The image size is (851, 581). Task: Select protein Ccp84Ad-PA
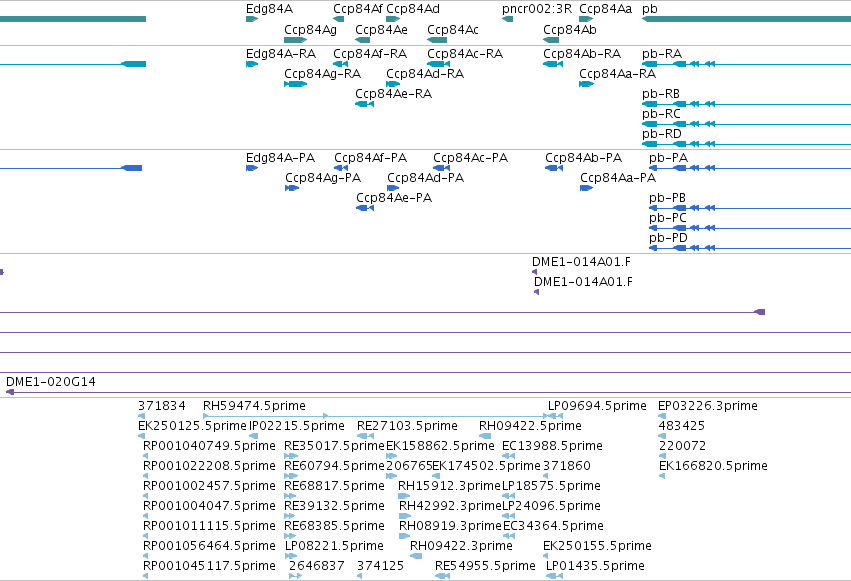click(x=426, y=178)
